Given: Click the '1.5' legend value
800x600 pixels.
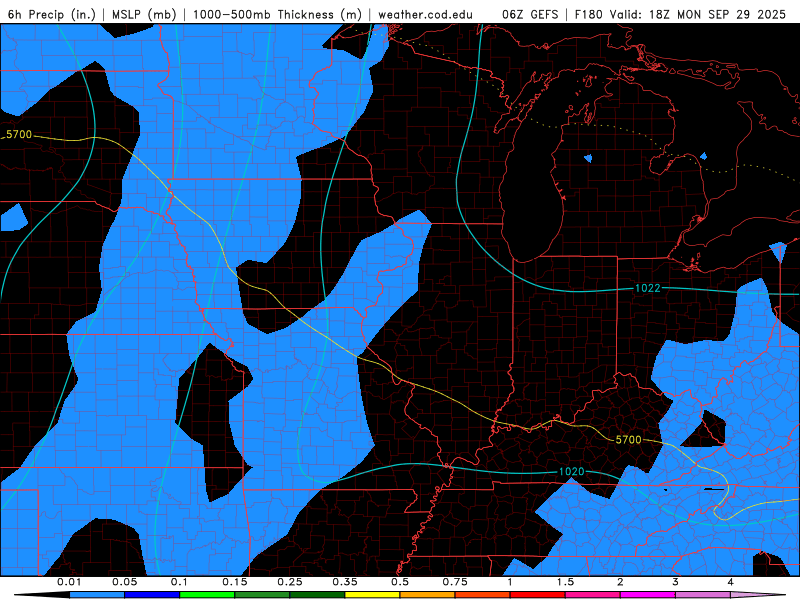Looking at the screenshot, I should (x=565, y=582).
